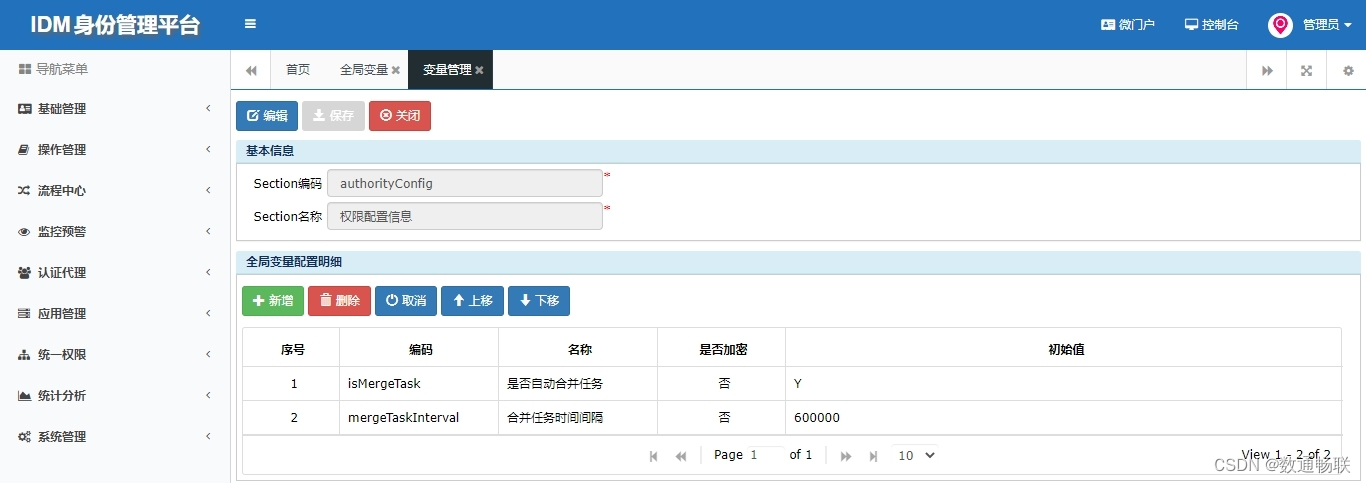1366x483 pixels.
Task: Click the 导航菜单 grid icon
Action: [25, 69]
